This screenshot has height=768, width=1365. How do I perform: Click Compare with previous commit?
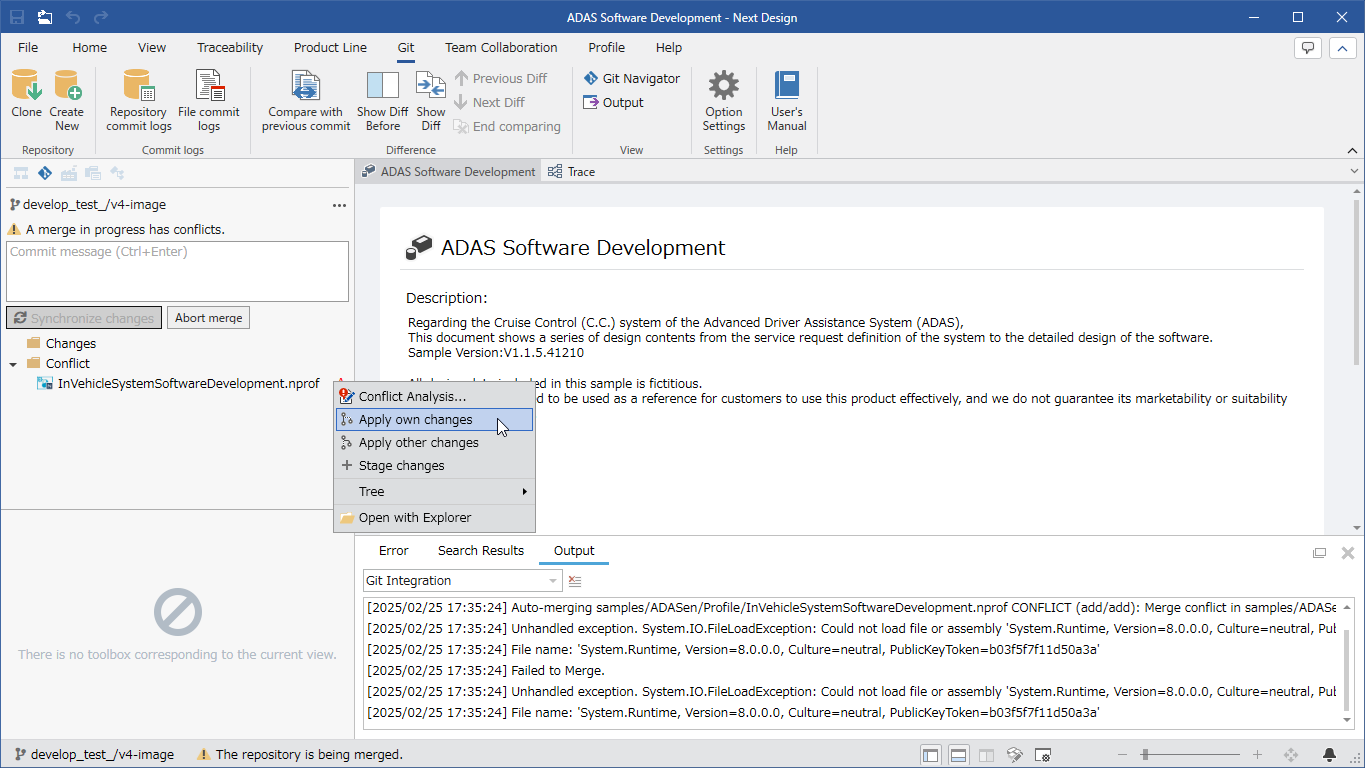tap(306, 100)
